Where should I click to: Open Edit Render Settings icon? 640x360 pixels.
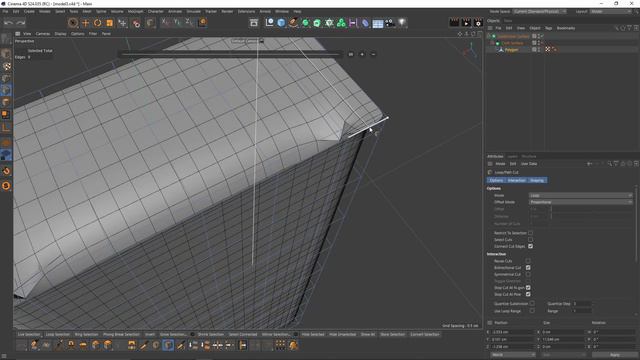coord(478,23)
